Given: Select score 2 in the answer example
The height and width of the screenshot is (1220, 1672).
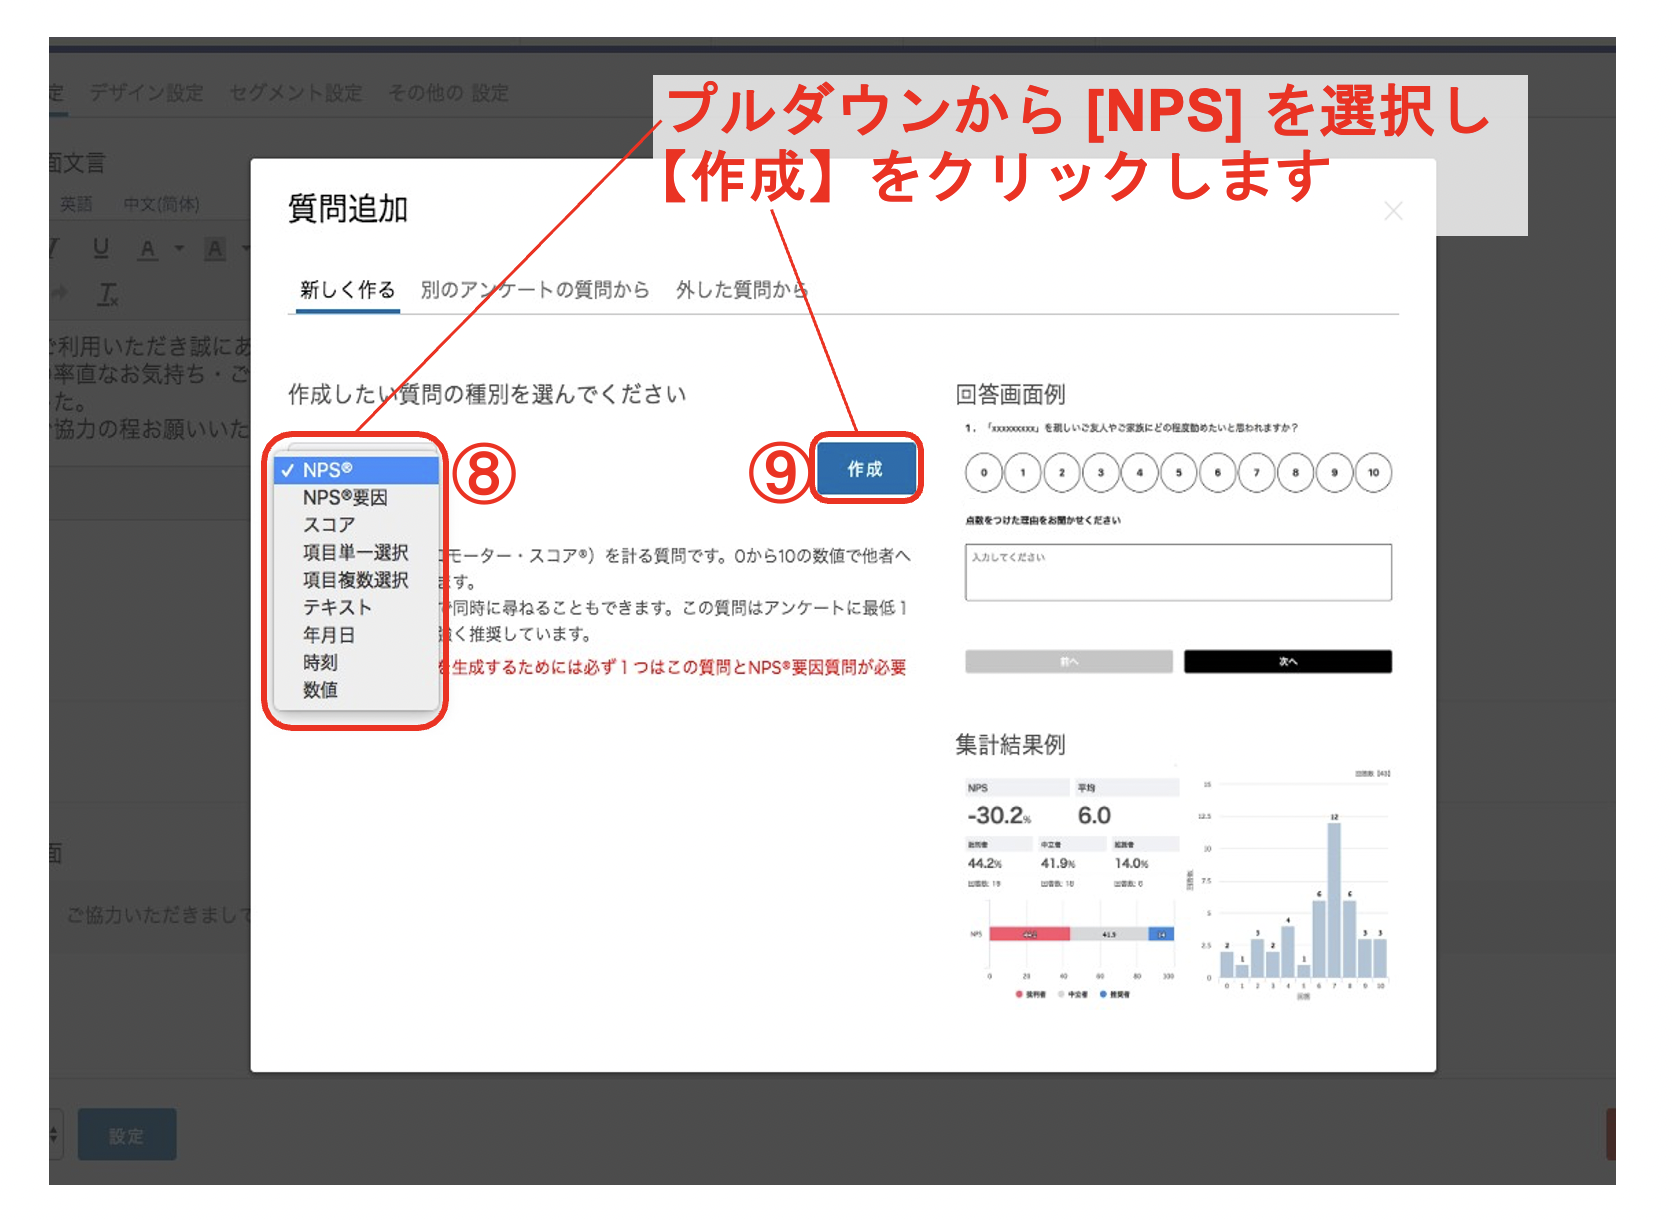Looking at the screenshot, I should (1062, 473).
